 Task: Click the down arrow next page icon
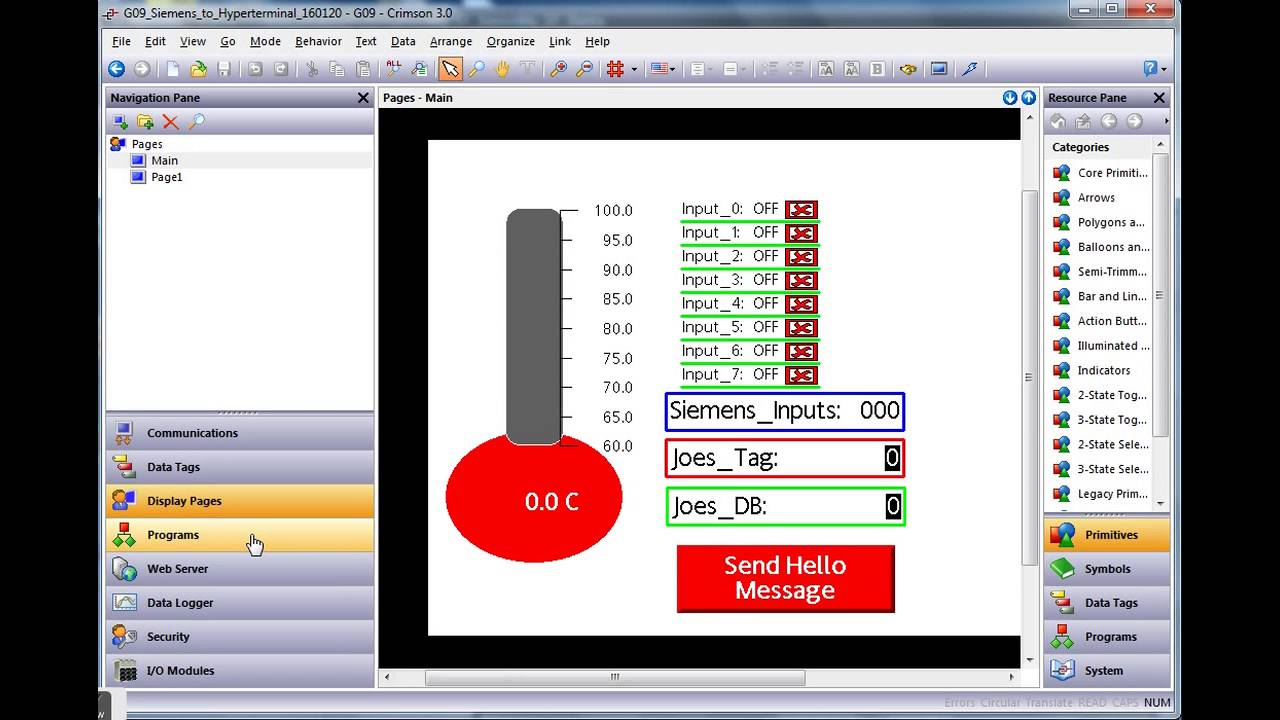tap(1010, 97)
